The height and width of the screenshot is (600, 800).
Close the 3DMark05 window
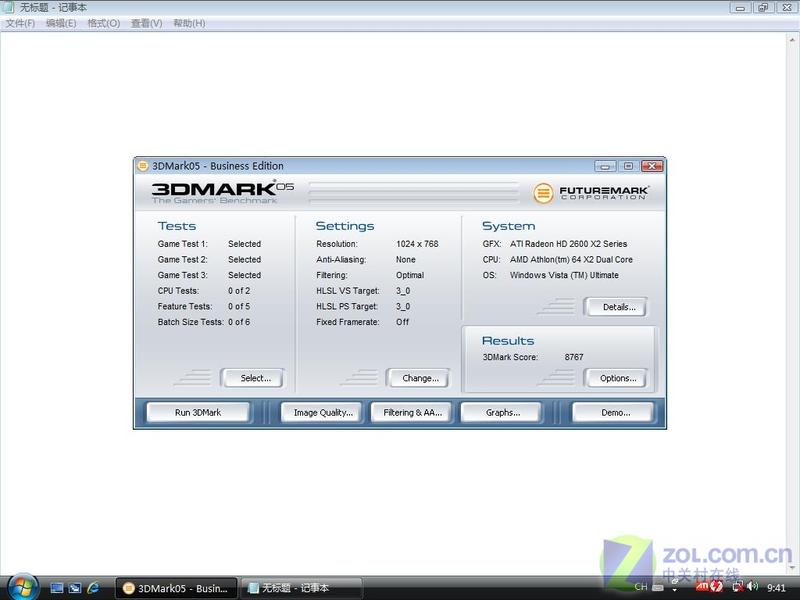point(652,166)
